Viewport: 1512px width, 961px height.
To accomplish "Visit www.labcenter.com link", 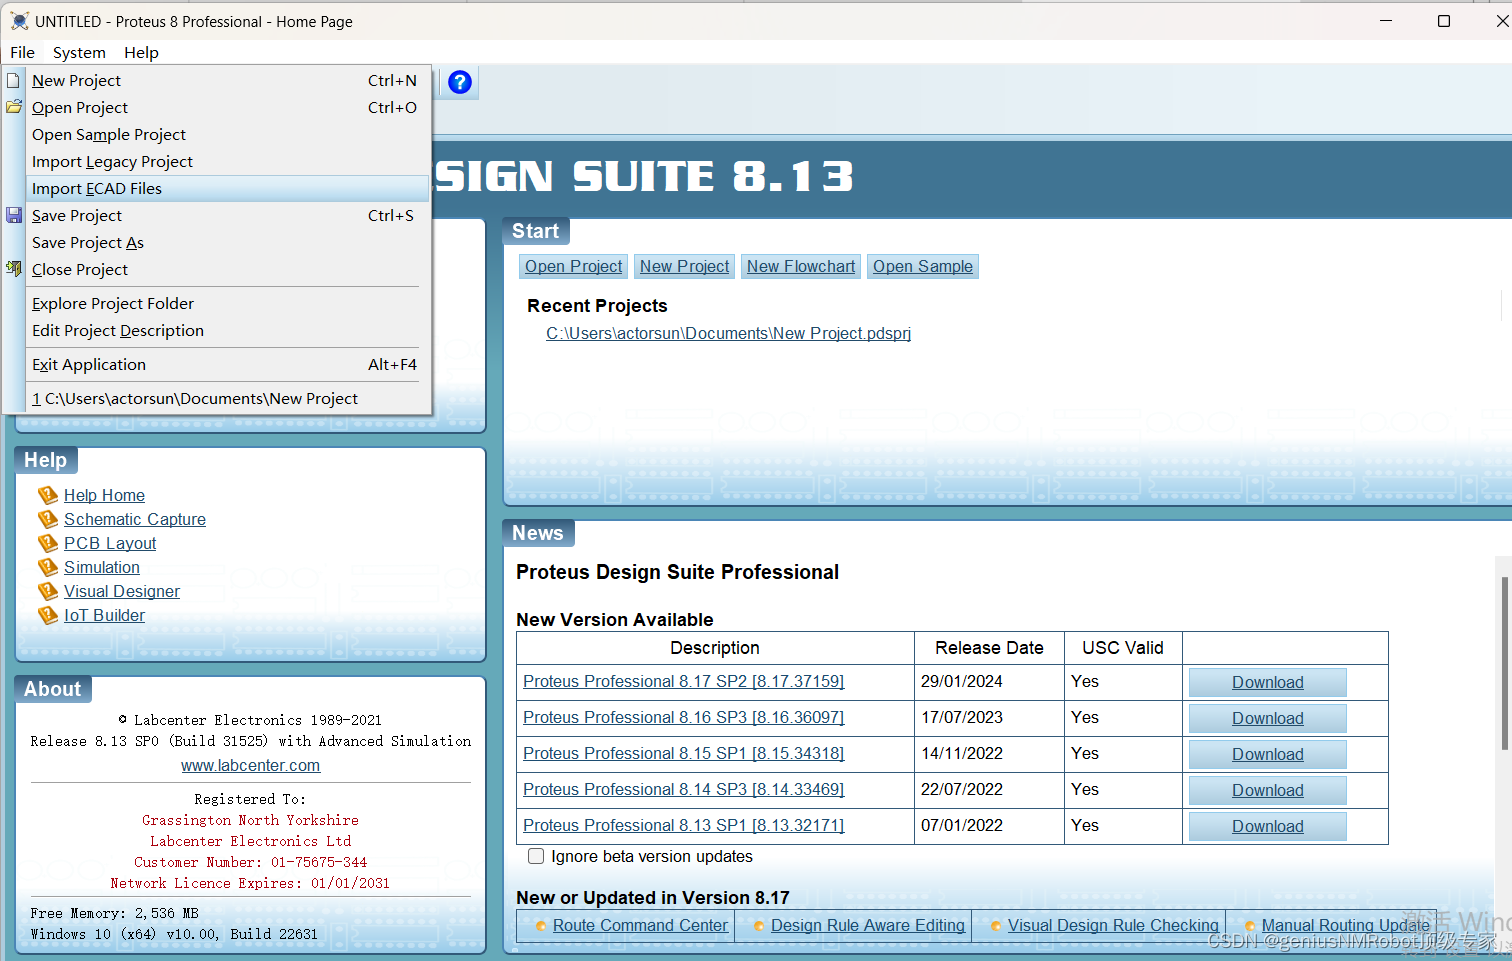I will (x=250, y=765).
